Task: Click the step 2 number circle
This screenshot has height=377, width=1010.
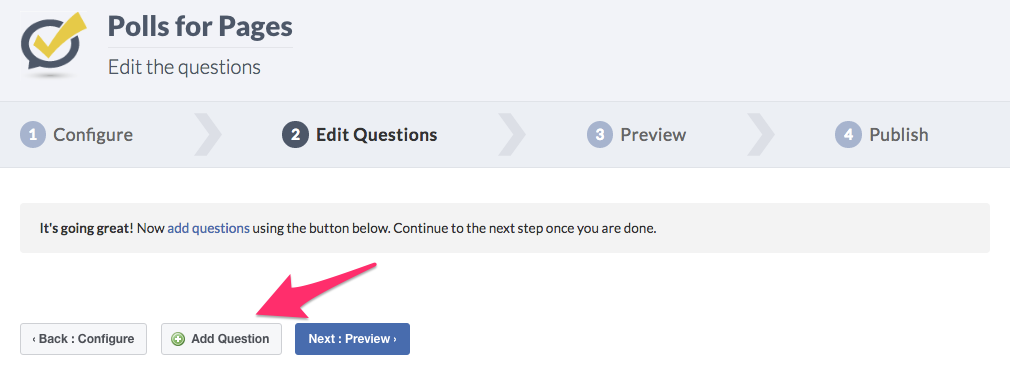Action: click(295, 135)
